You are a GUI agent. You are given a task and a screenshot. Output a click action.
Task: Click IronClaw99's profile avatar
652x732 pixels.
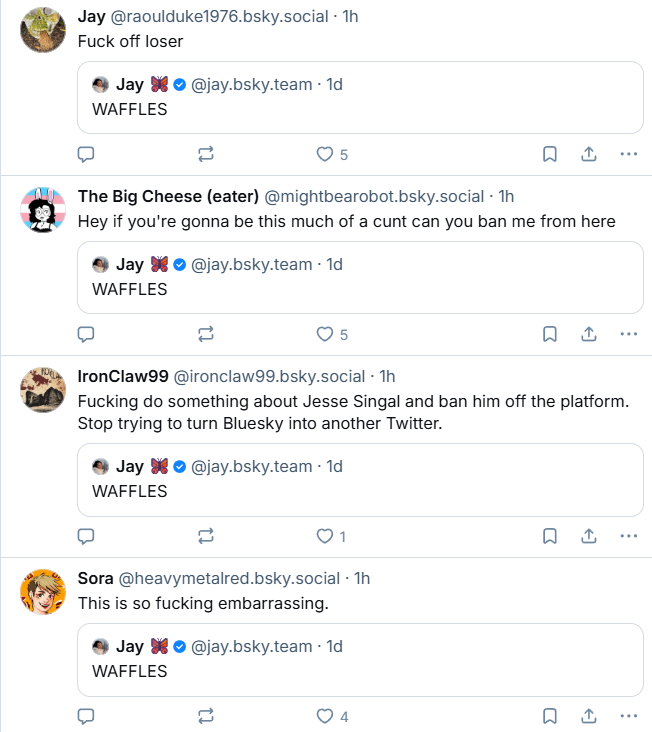click(x=43, y=390)
